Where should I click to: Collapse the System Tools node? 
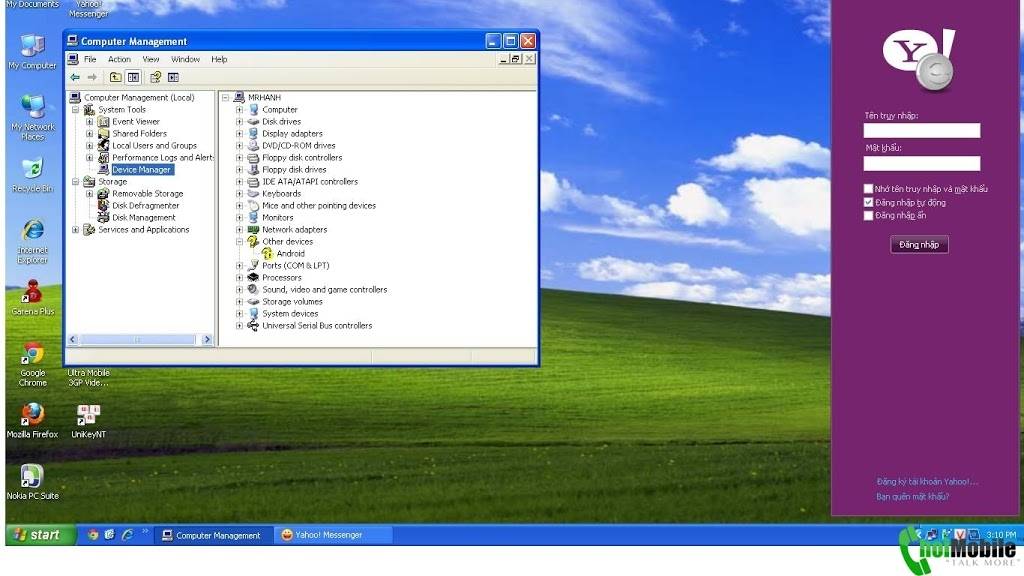click(76, 110)
